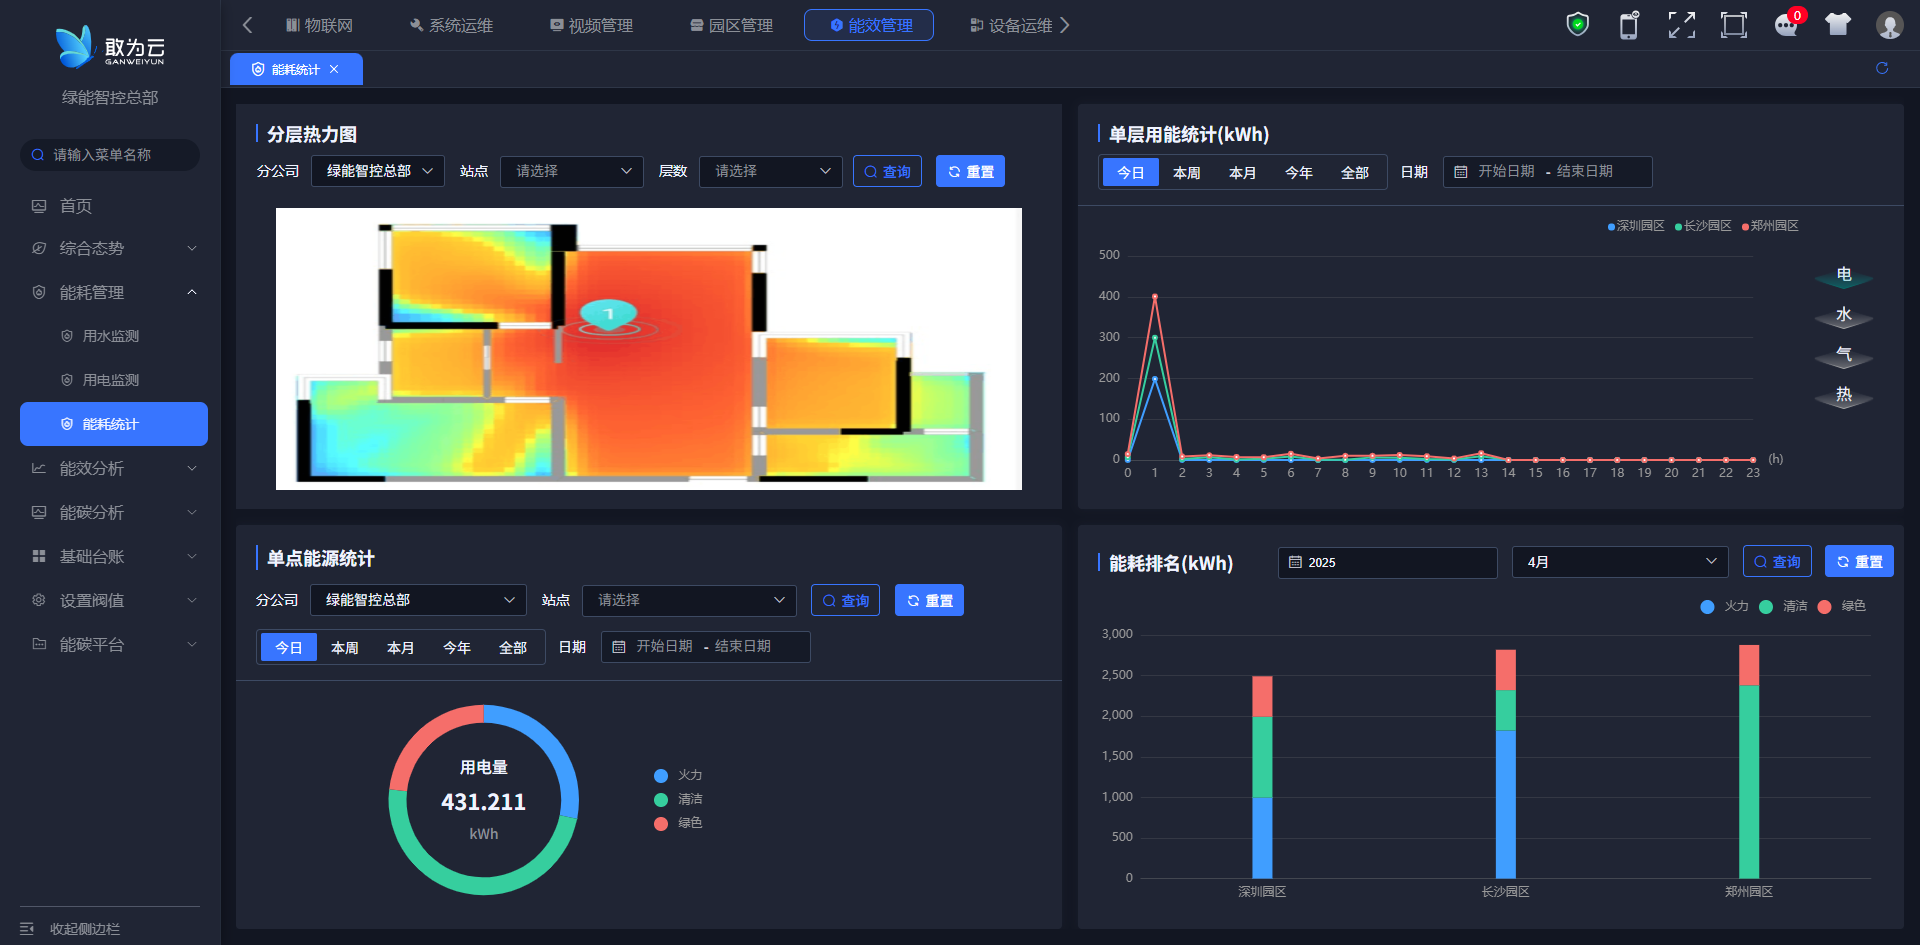Collapse the 能耗管理 sidebar menu
Image resolution: width=1920 pixels, height=945 pixels.
pos(114,292)
